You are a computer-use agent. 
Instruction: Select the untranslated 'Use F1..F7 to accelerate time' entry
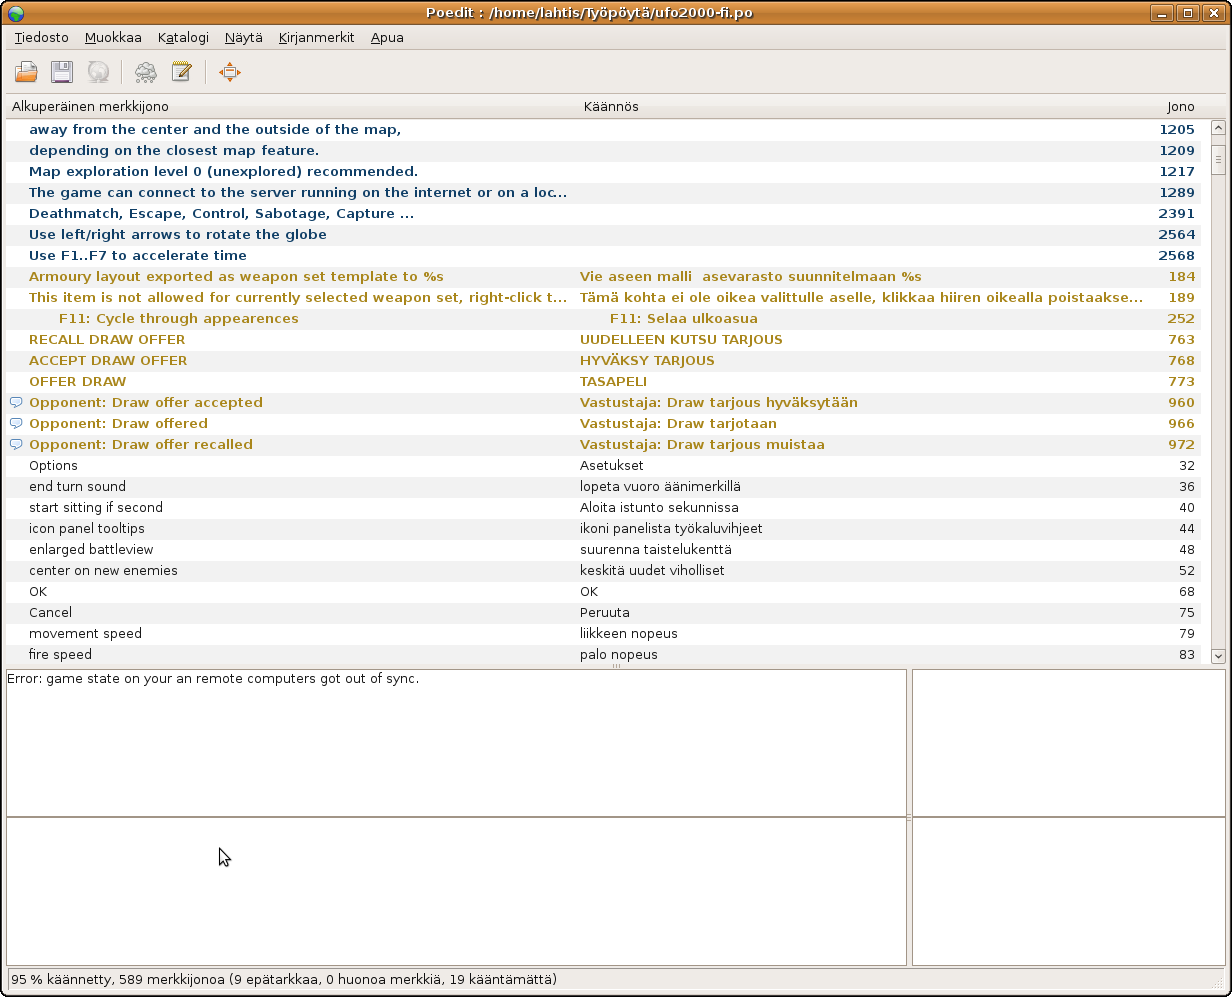click(x=137, y=255)
